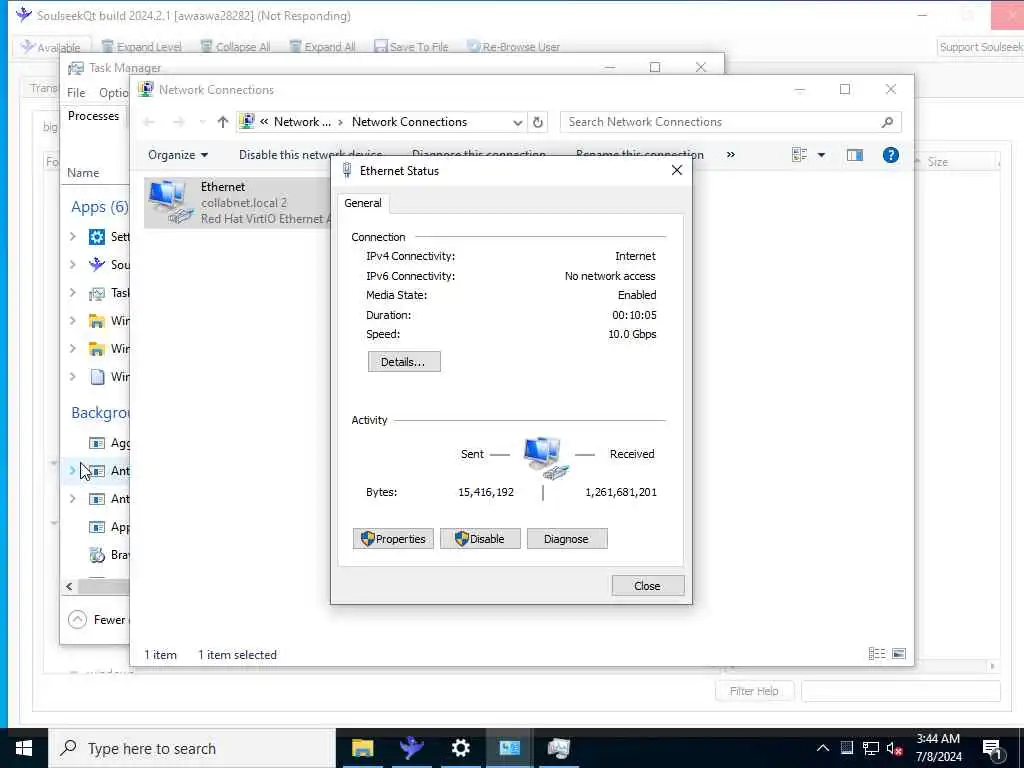
Task: Click Disable this network device toolbar command
Action: [310, 155]
